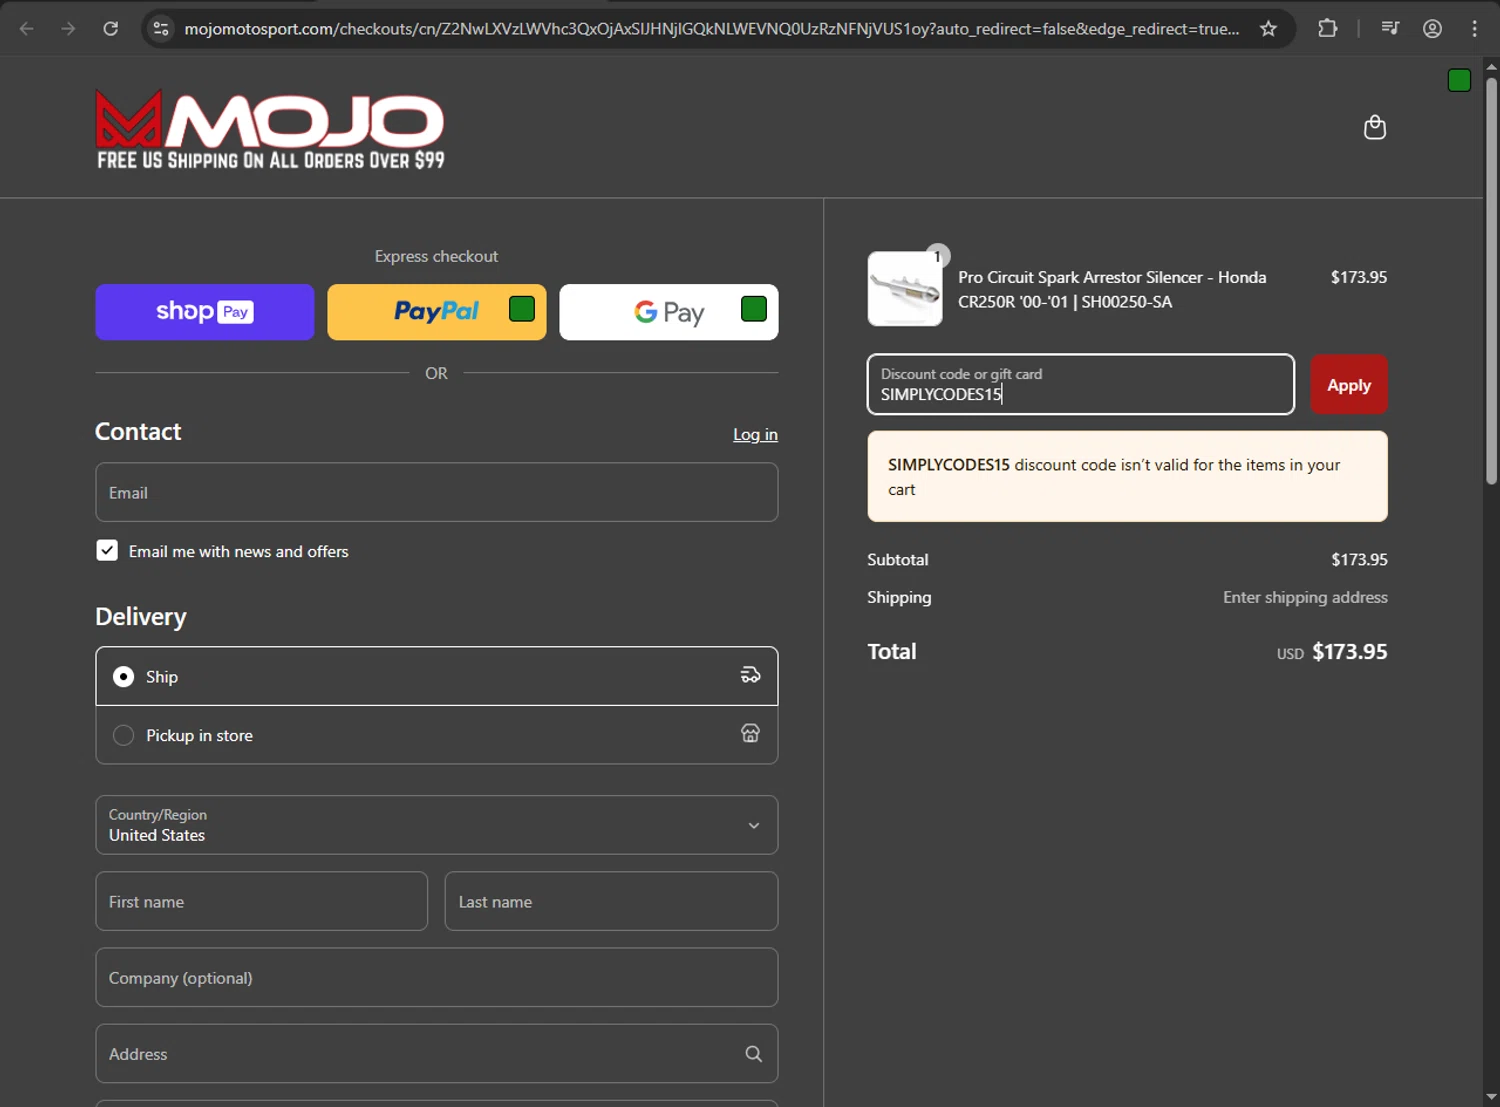Click the scrollbar down arrow
Screen dimensions: 1500x1107
pos(1491,1097)
